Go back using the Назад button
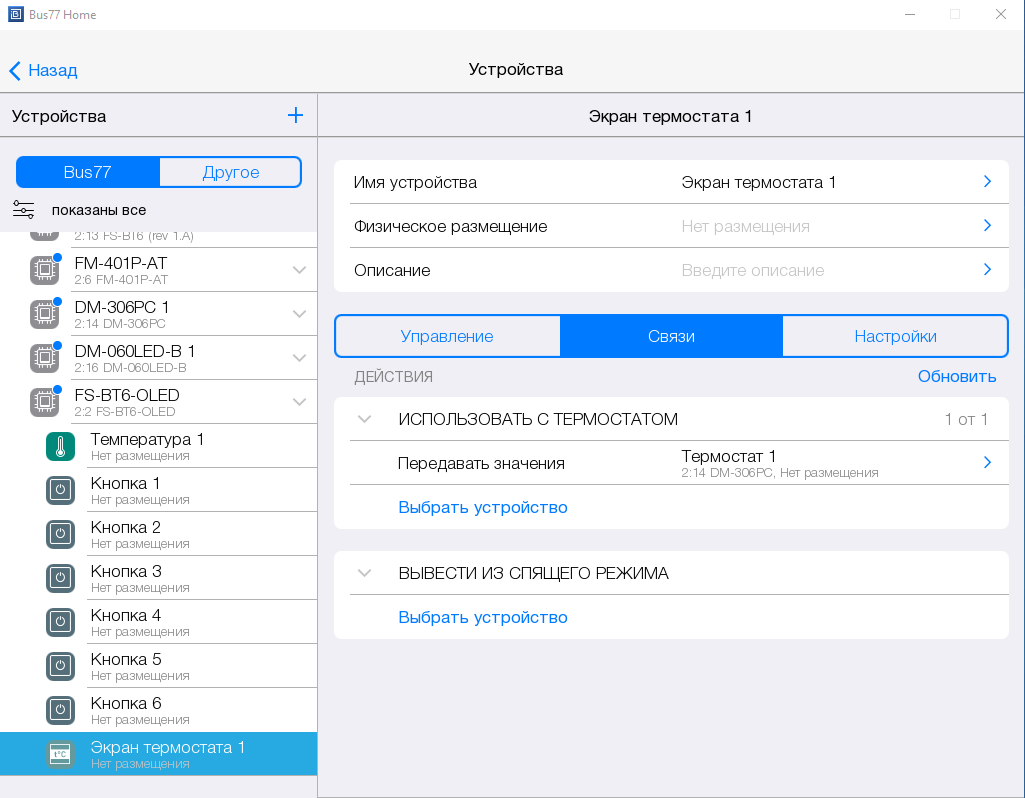Image resolution: width=1025 pixels, height=798 pixels. pyautogui.click(x=43, y=70)
